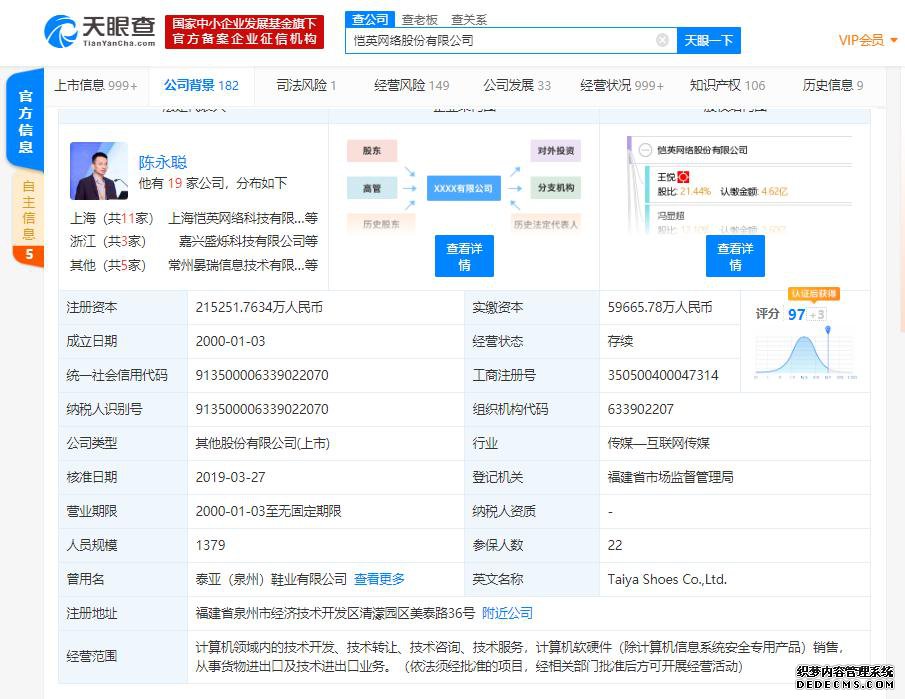Screen dimensions: 905x699
Task: Click the national fund official banner
Action: [244, 31]
